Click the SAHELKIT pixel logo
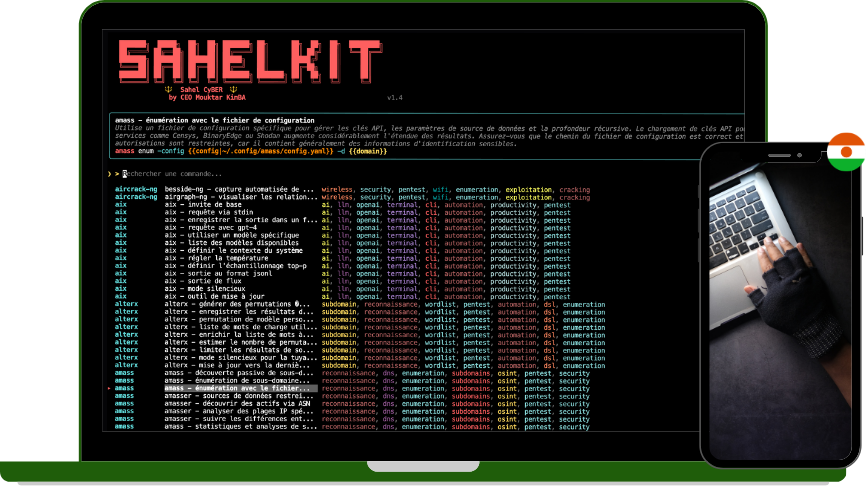The width and height of the screenshot is (867, 486). pyautogui.click(x=250, y=61)
